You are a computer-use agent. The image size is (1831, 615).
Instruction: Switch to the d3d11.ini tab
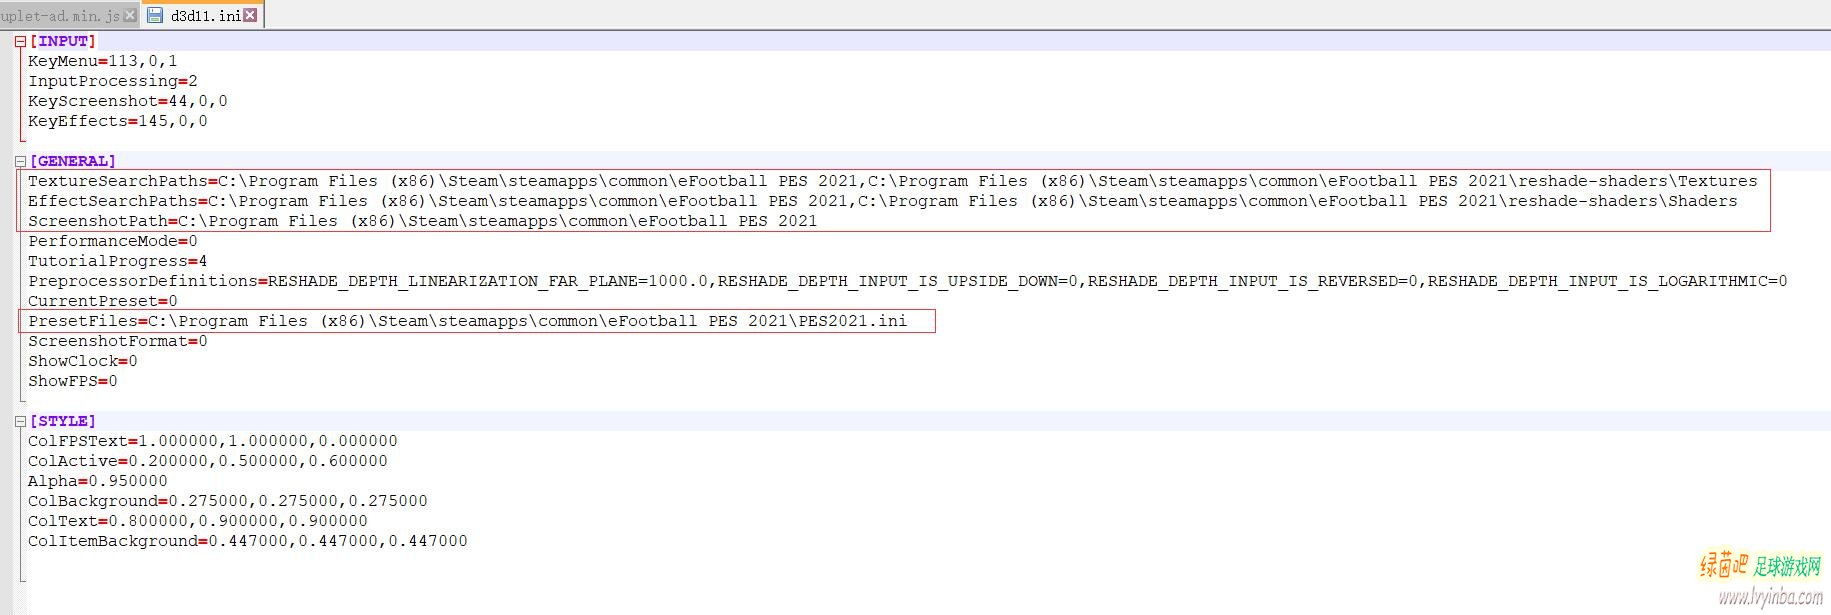click(205, 15)
